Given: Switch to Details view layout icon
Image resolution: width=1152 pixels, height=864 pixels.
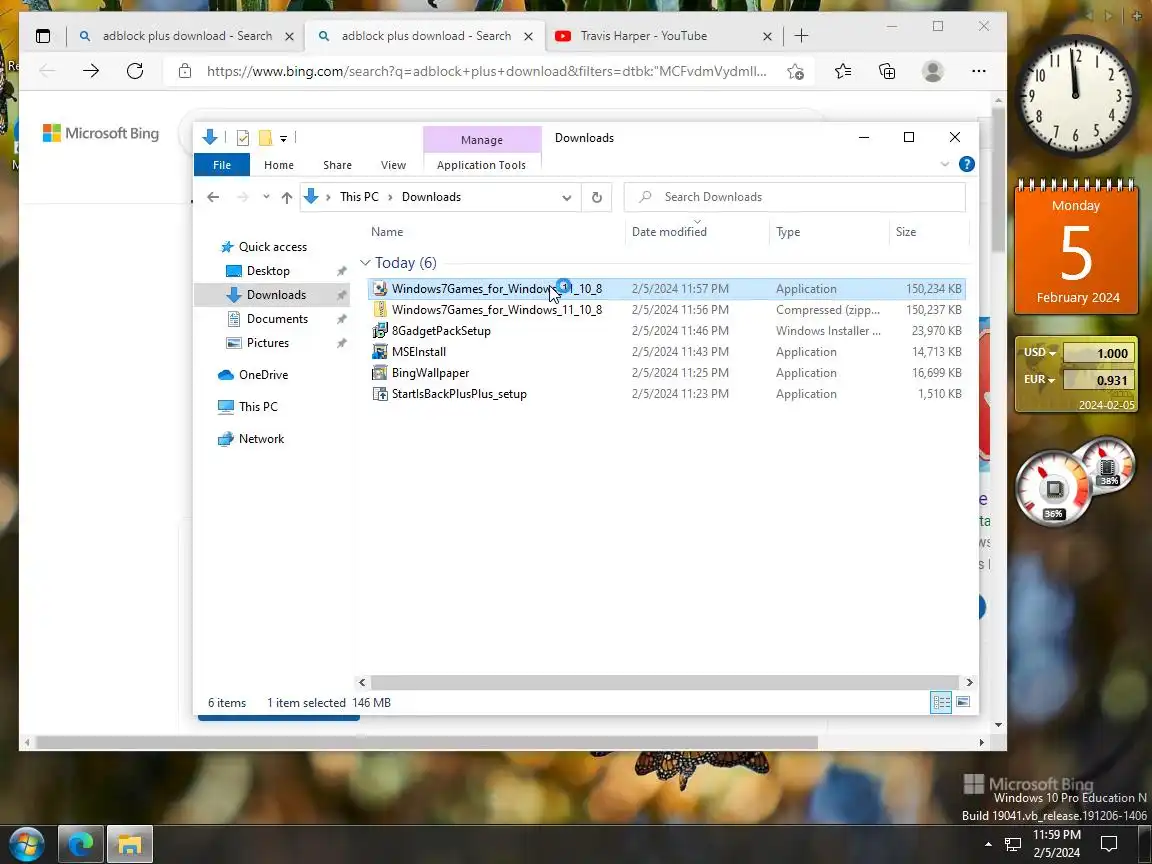Looking at the screenshot, I should click(941, 702).
